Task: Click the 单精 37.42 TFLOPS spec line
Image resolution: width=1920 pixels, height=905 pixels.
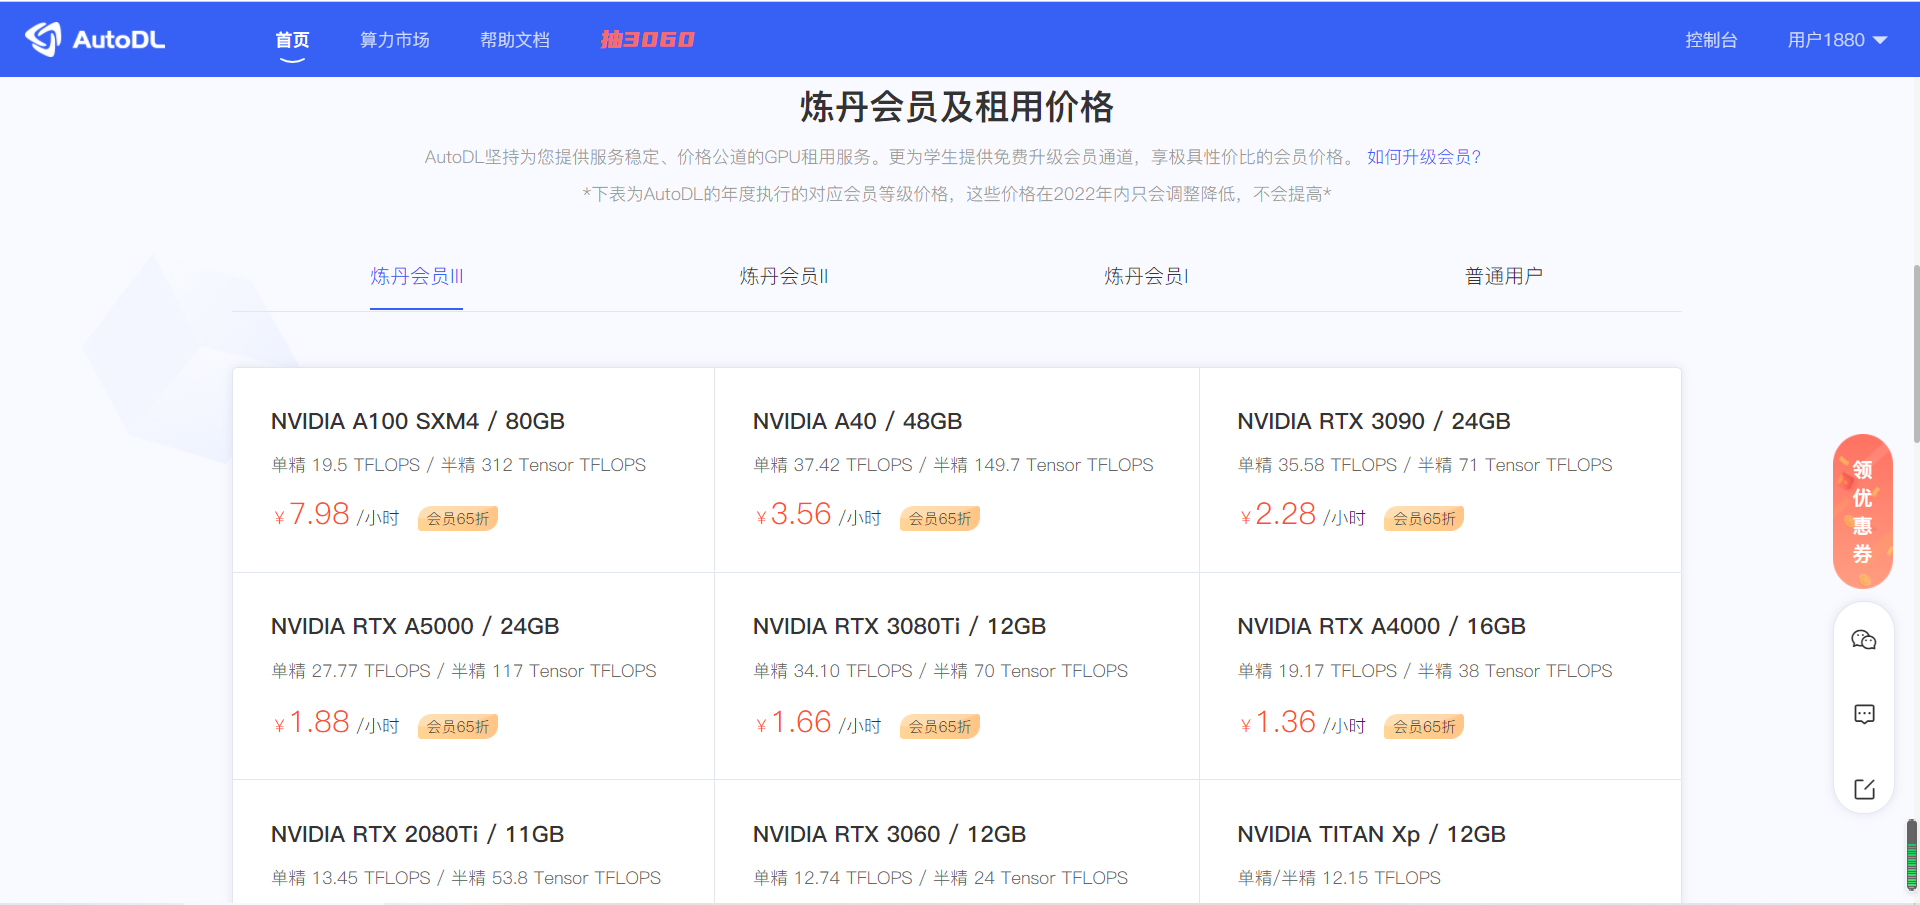Action: tap(953, 465)
